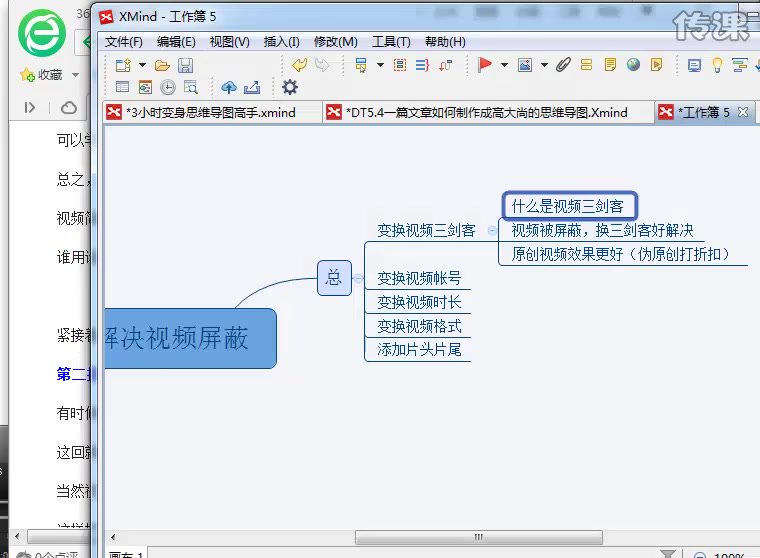The height and width of the screenshot is (558, 760).
Task: Switch to the 3小时变身思维导图高手.xmind tab
Action: [x=210, y=112]
